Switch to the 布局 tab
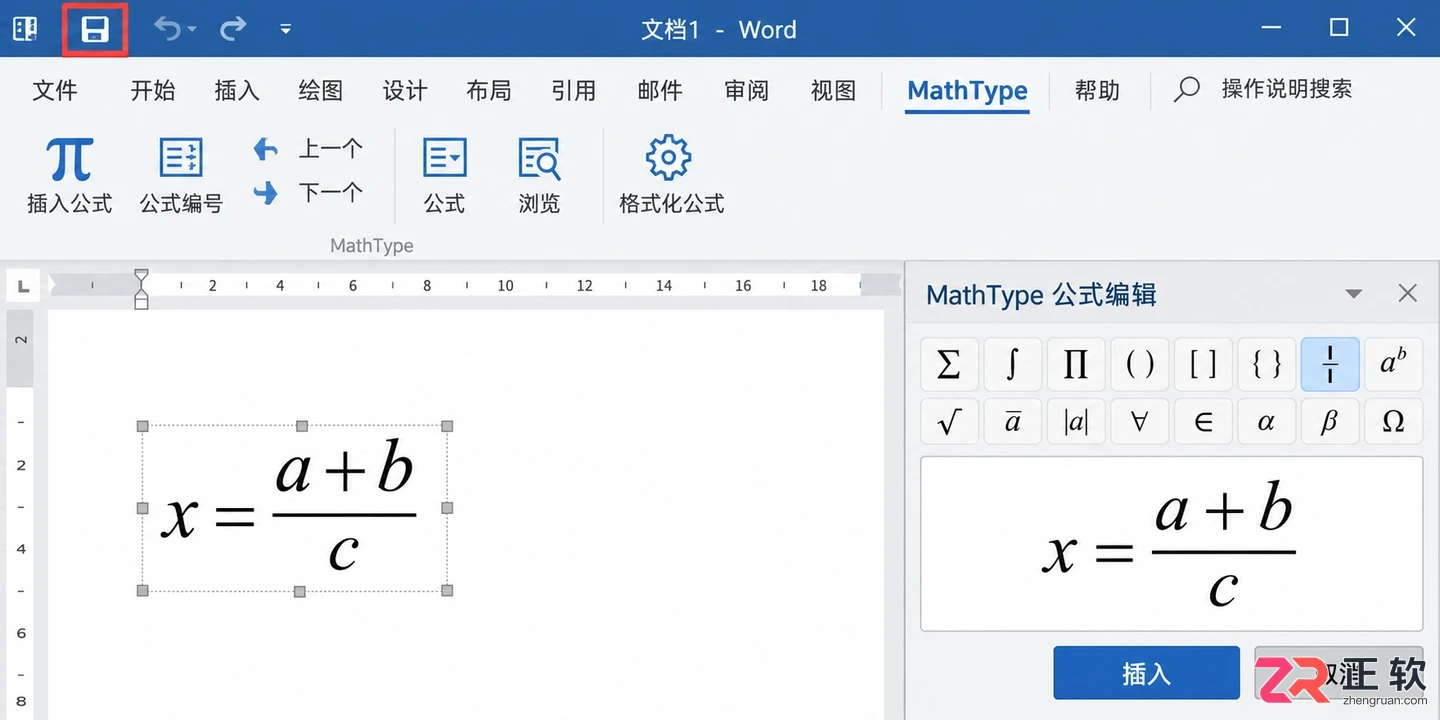 (489, 90)
